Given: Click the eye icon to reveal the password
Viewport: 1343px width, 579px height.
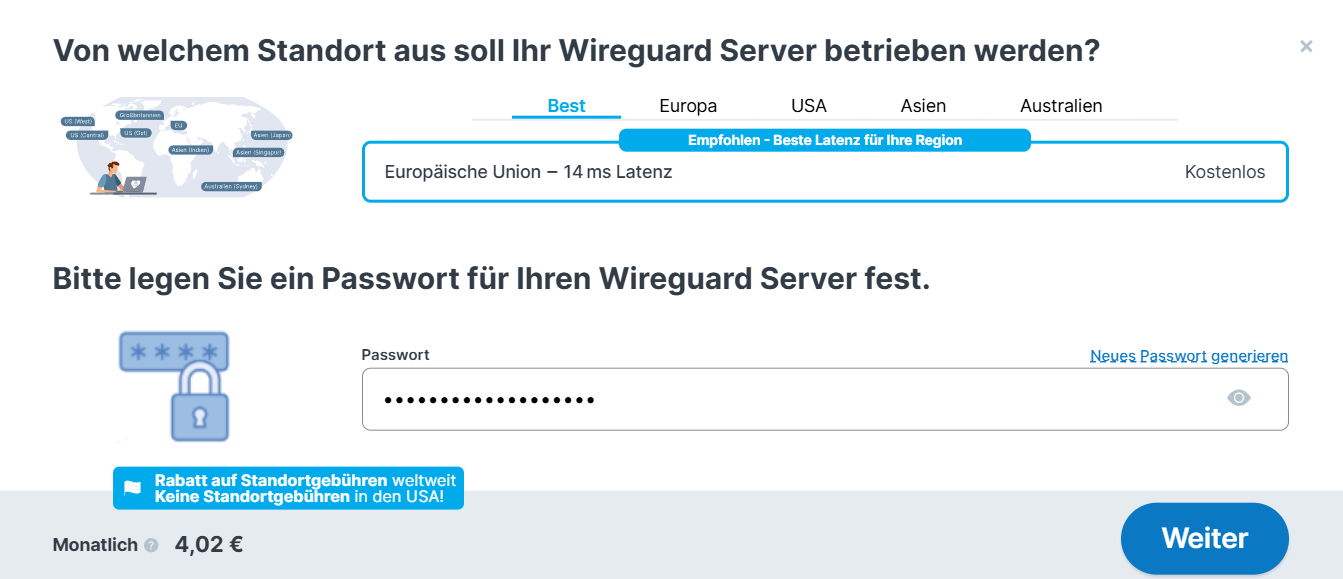Looking at the screenshot, I should 1238,399.
